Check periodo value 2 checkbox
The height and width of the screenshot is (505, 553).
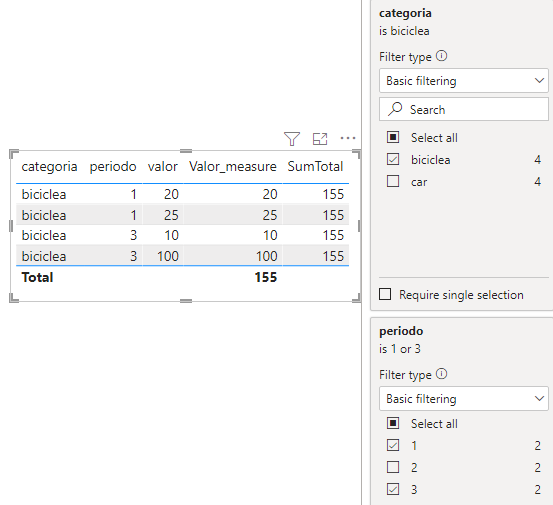point(393,467)
